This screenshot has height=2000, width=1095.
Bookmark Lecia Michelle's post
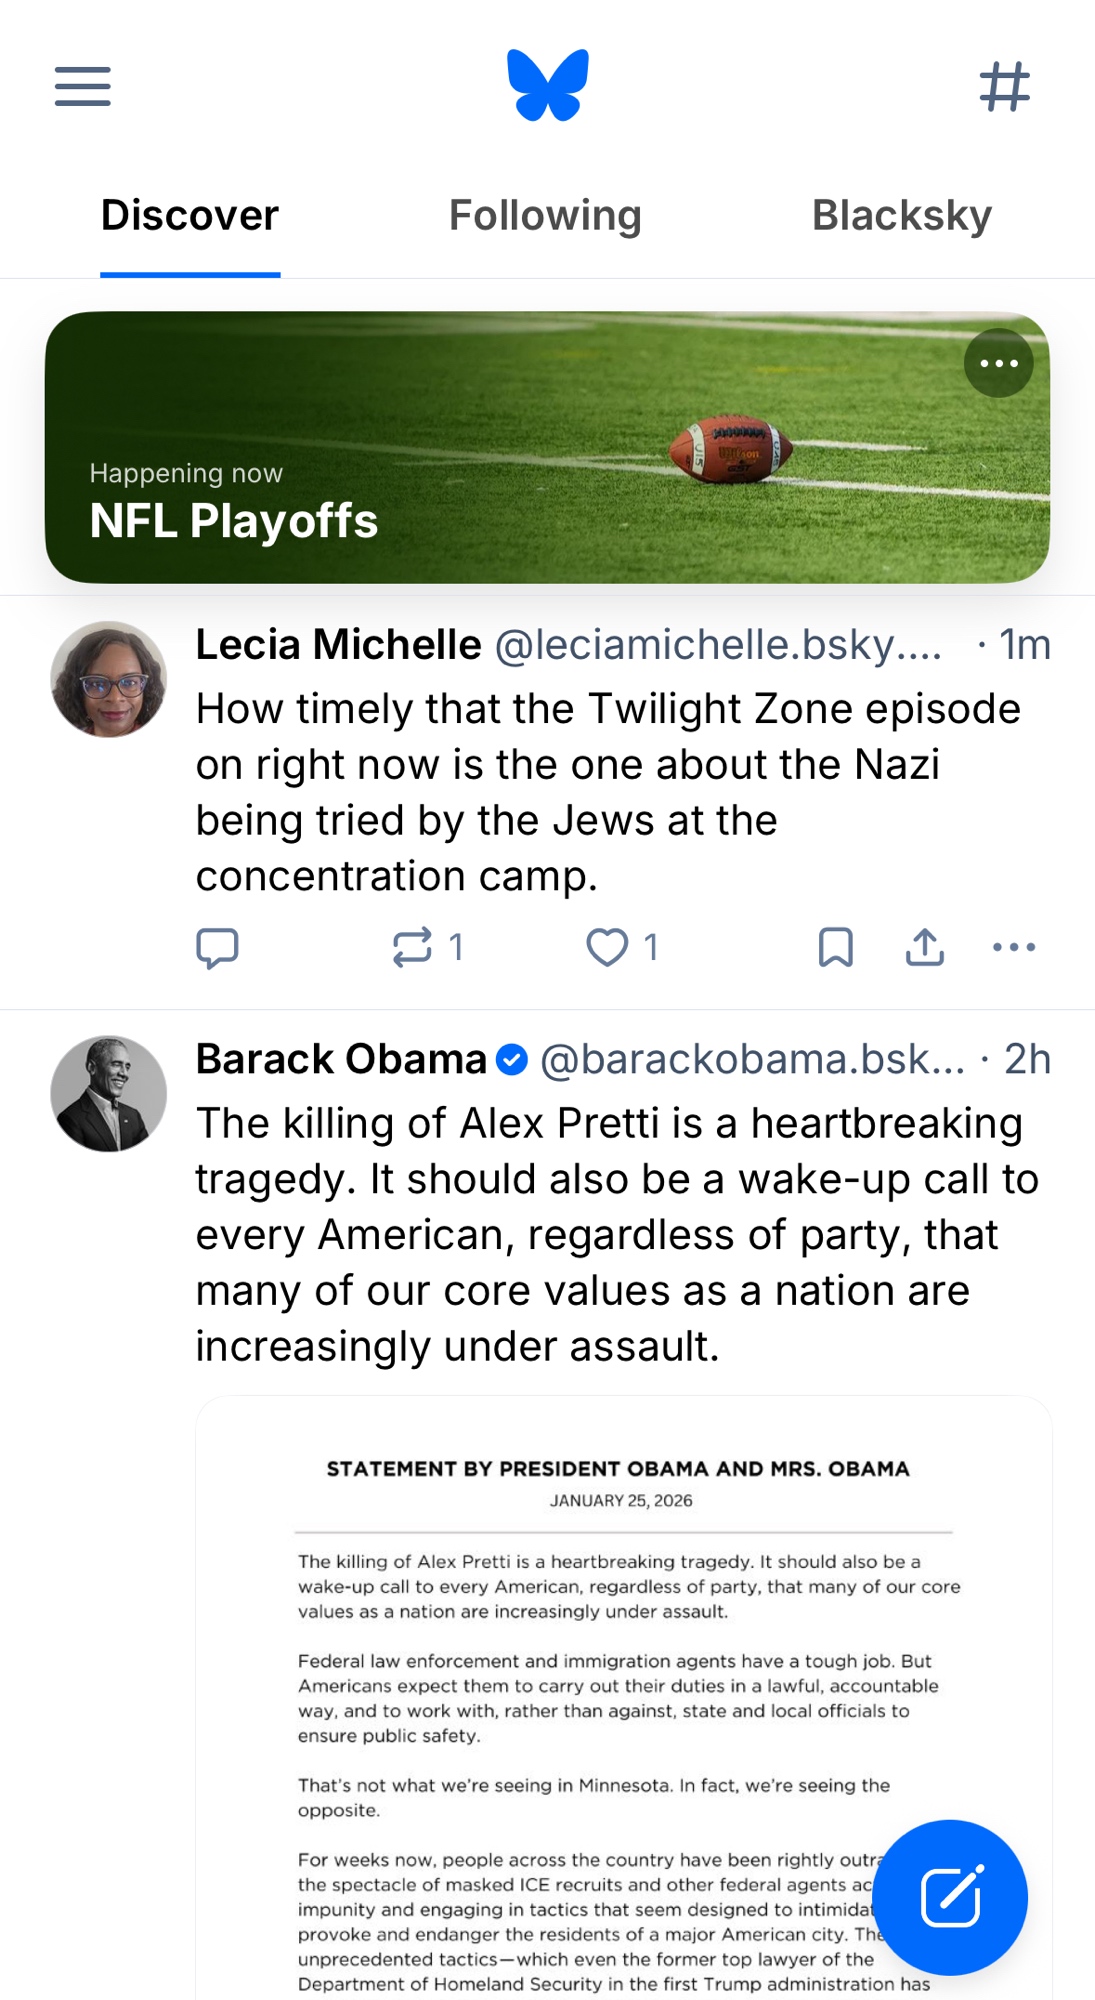click(835, 947)
